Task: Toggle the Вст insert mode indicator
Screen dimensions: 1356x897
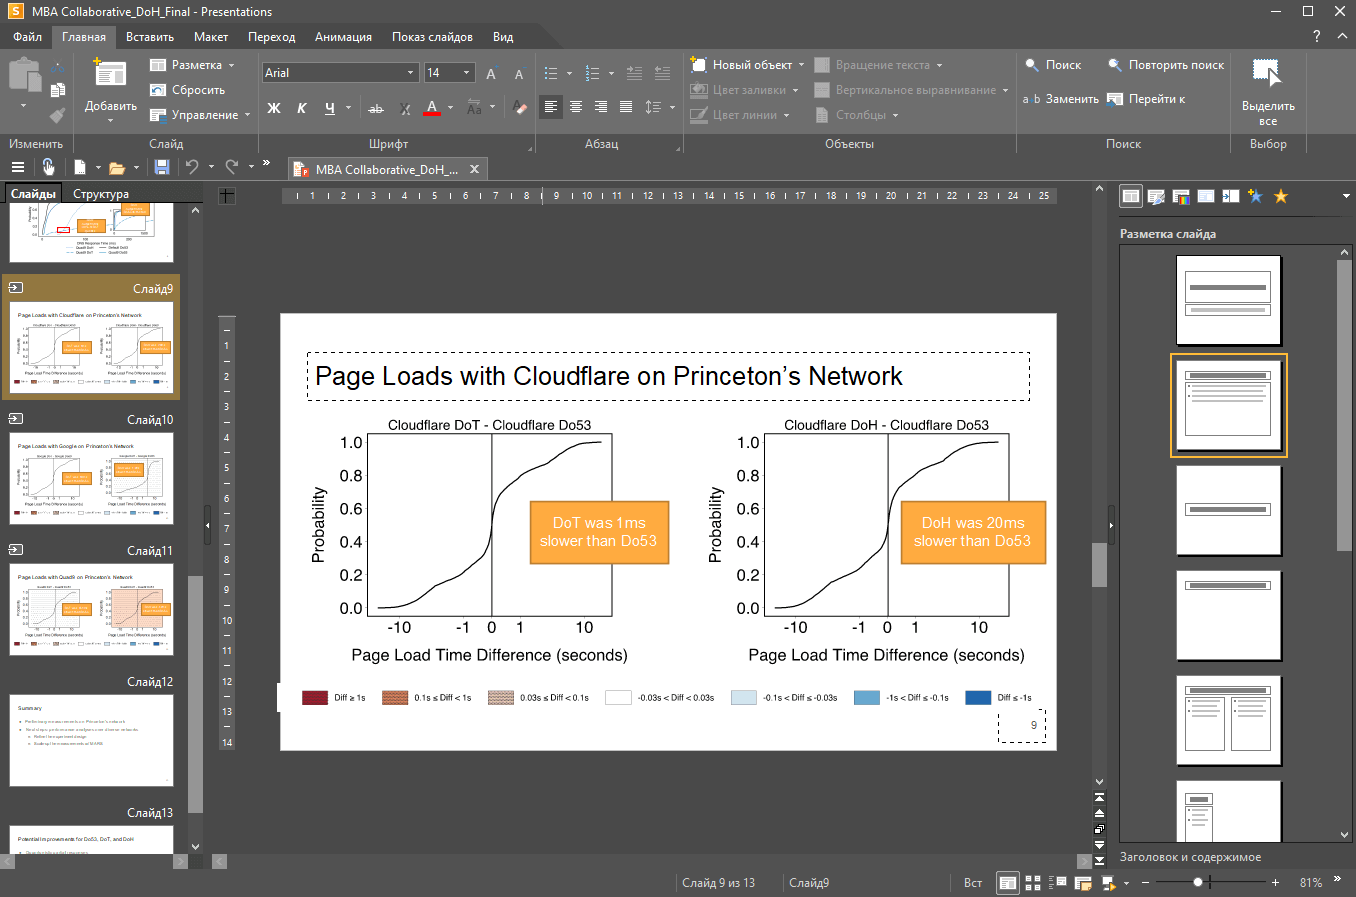Action: (973, 883)
